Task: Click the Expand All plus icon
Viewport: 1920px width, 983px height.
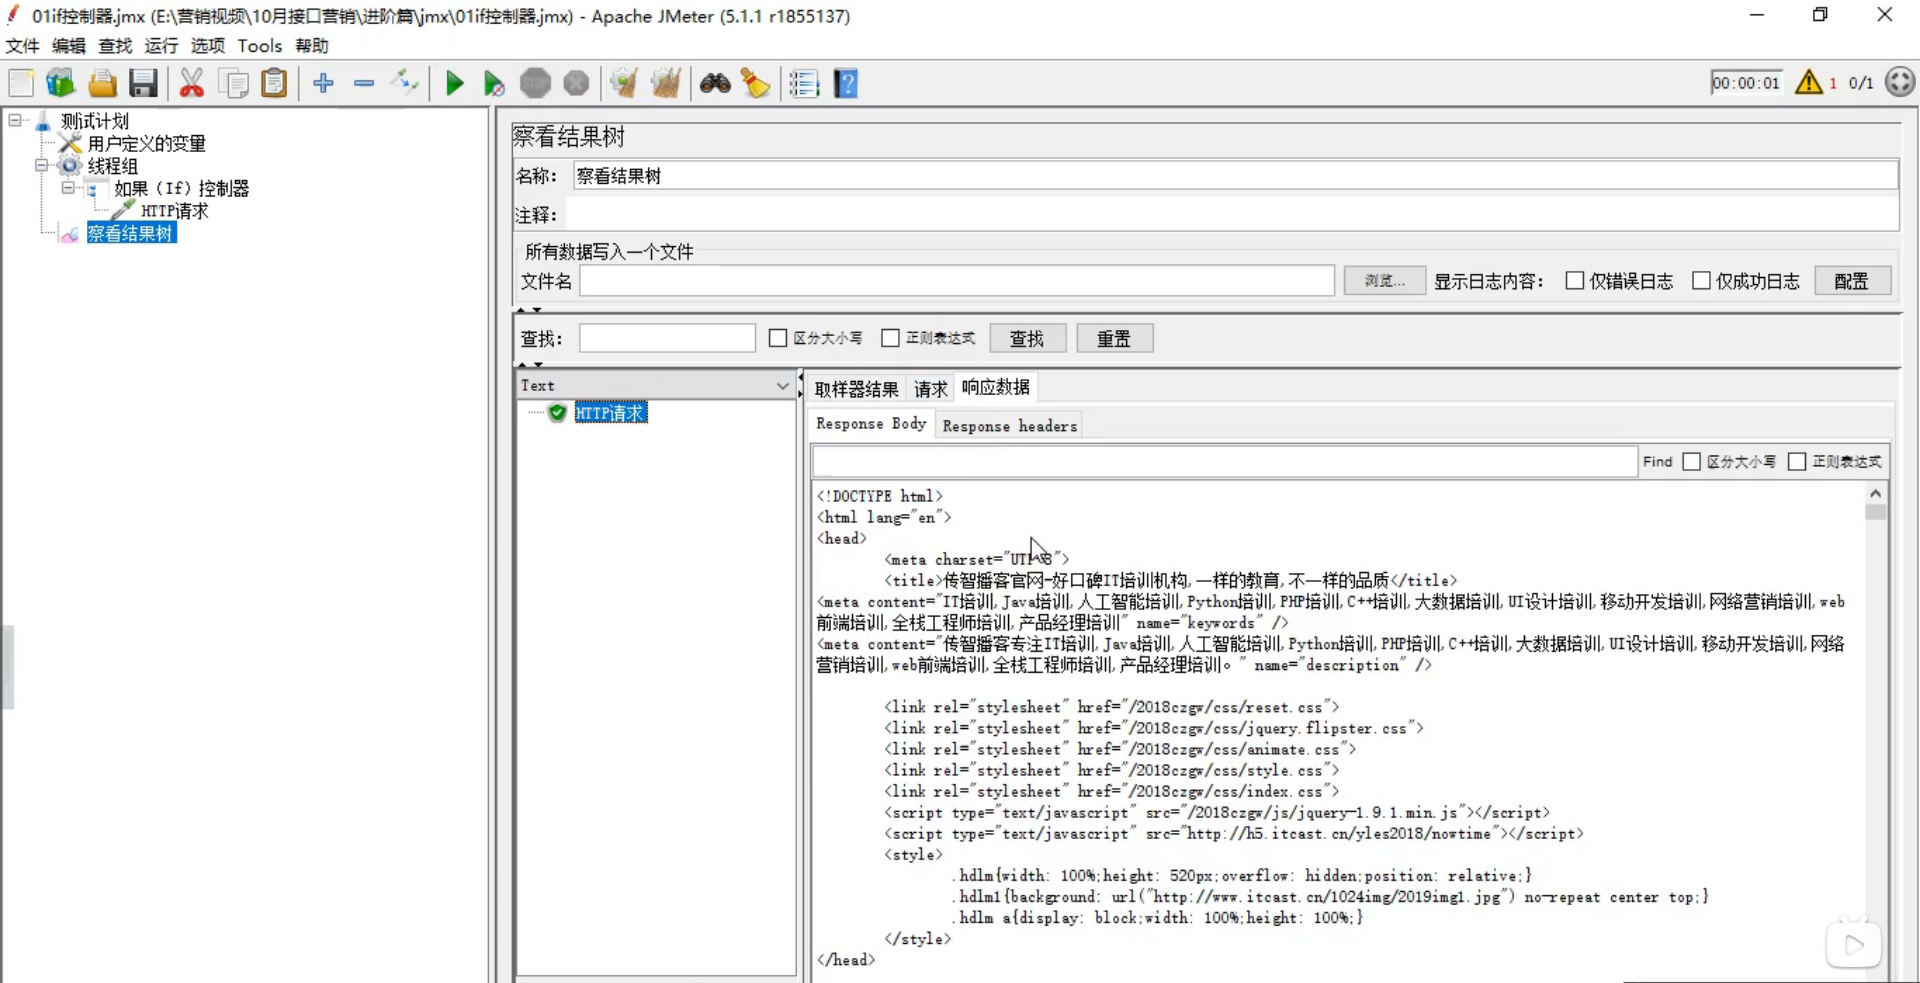Action: 323,84
